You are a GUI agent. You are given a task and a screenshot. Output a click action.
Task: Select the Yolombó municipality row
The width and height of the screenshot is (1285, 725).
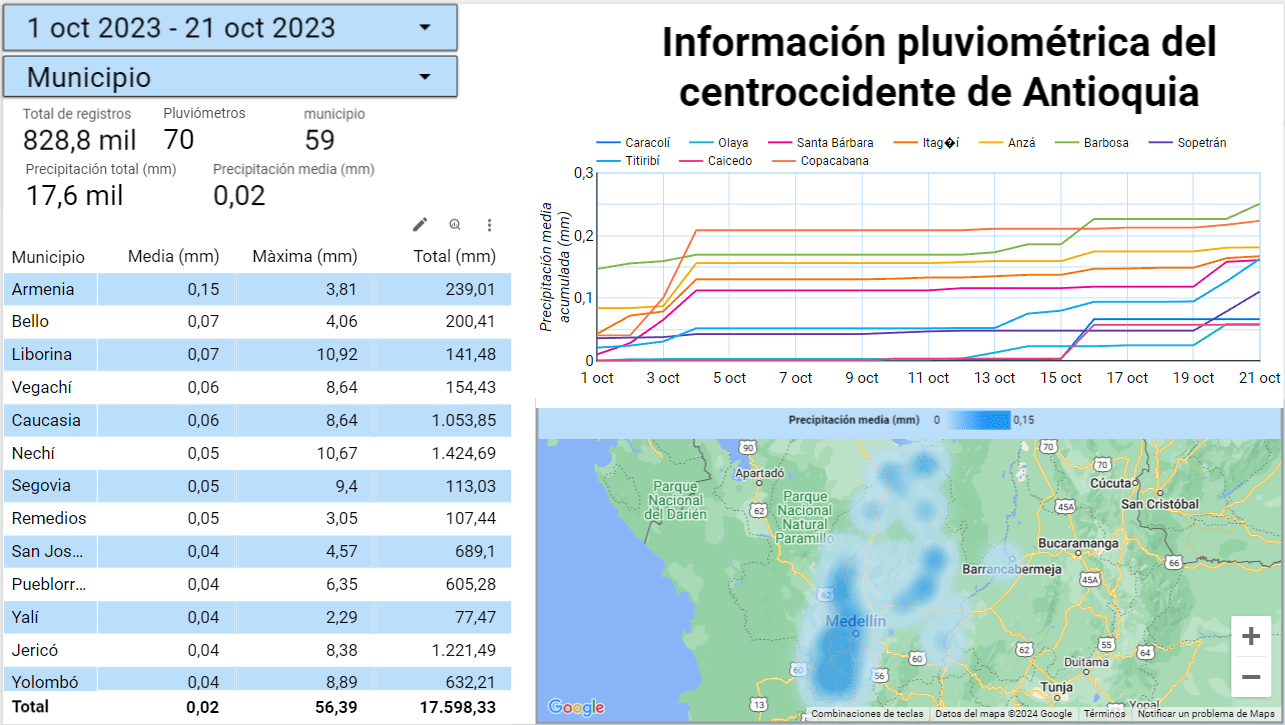point(257,680)
